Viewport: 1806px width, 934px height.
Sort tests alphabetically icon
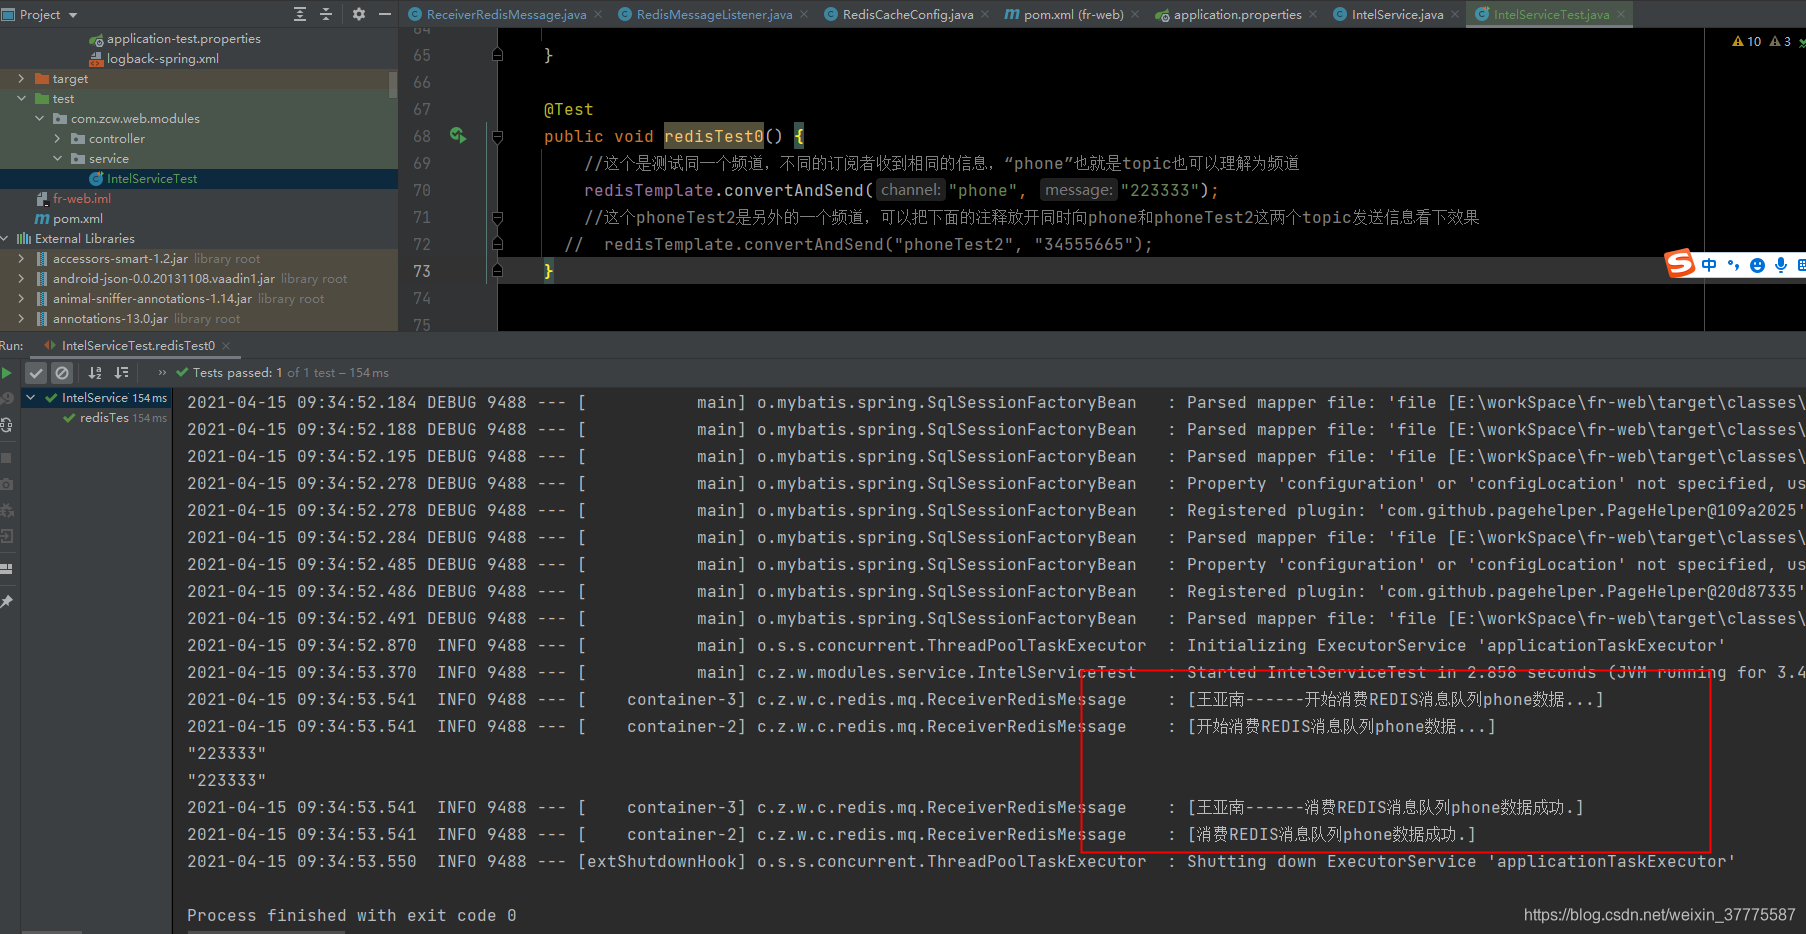(x=95, y=373)
